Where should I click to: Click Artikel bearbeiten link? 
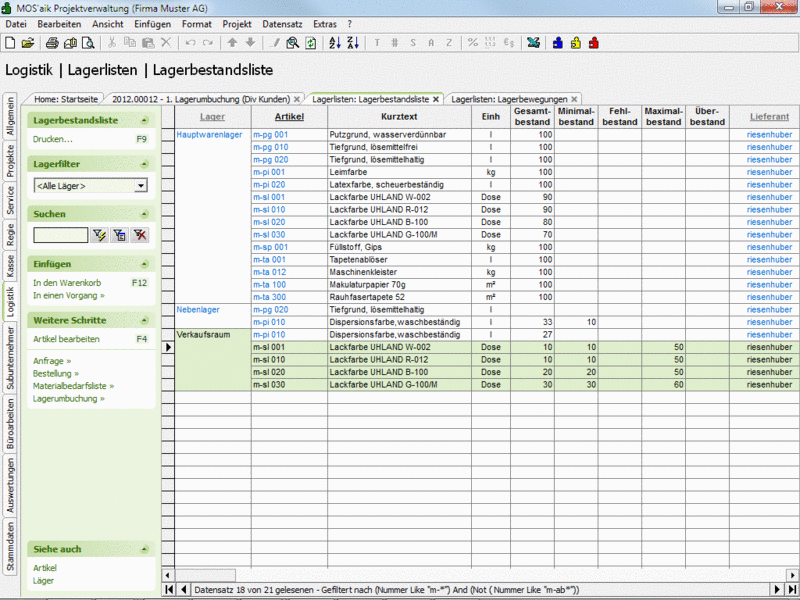coord(66,339)
